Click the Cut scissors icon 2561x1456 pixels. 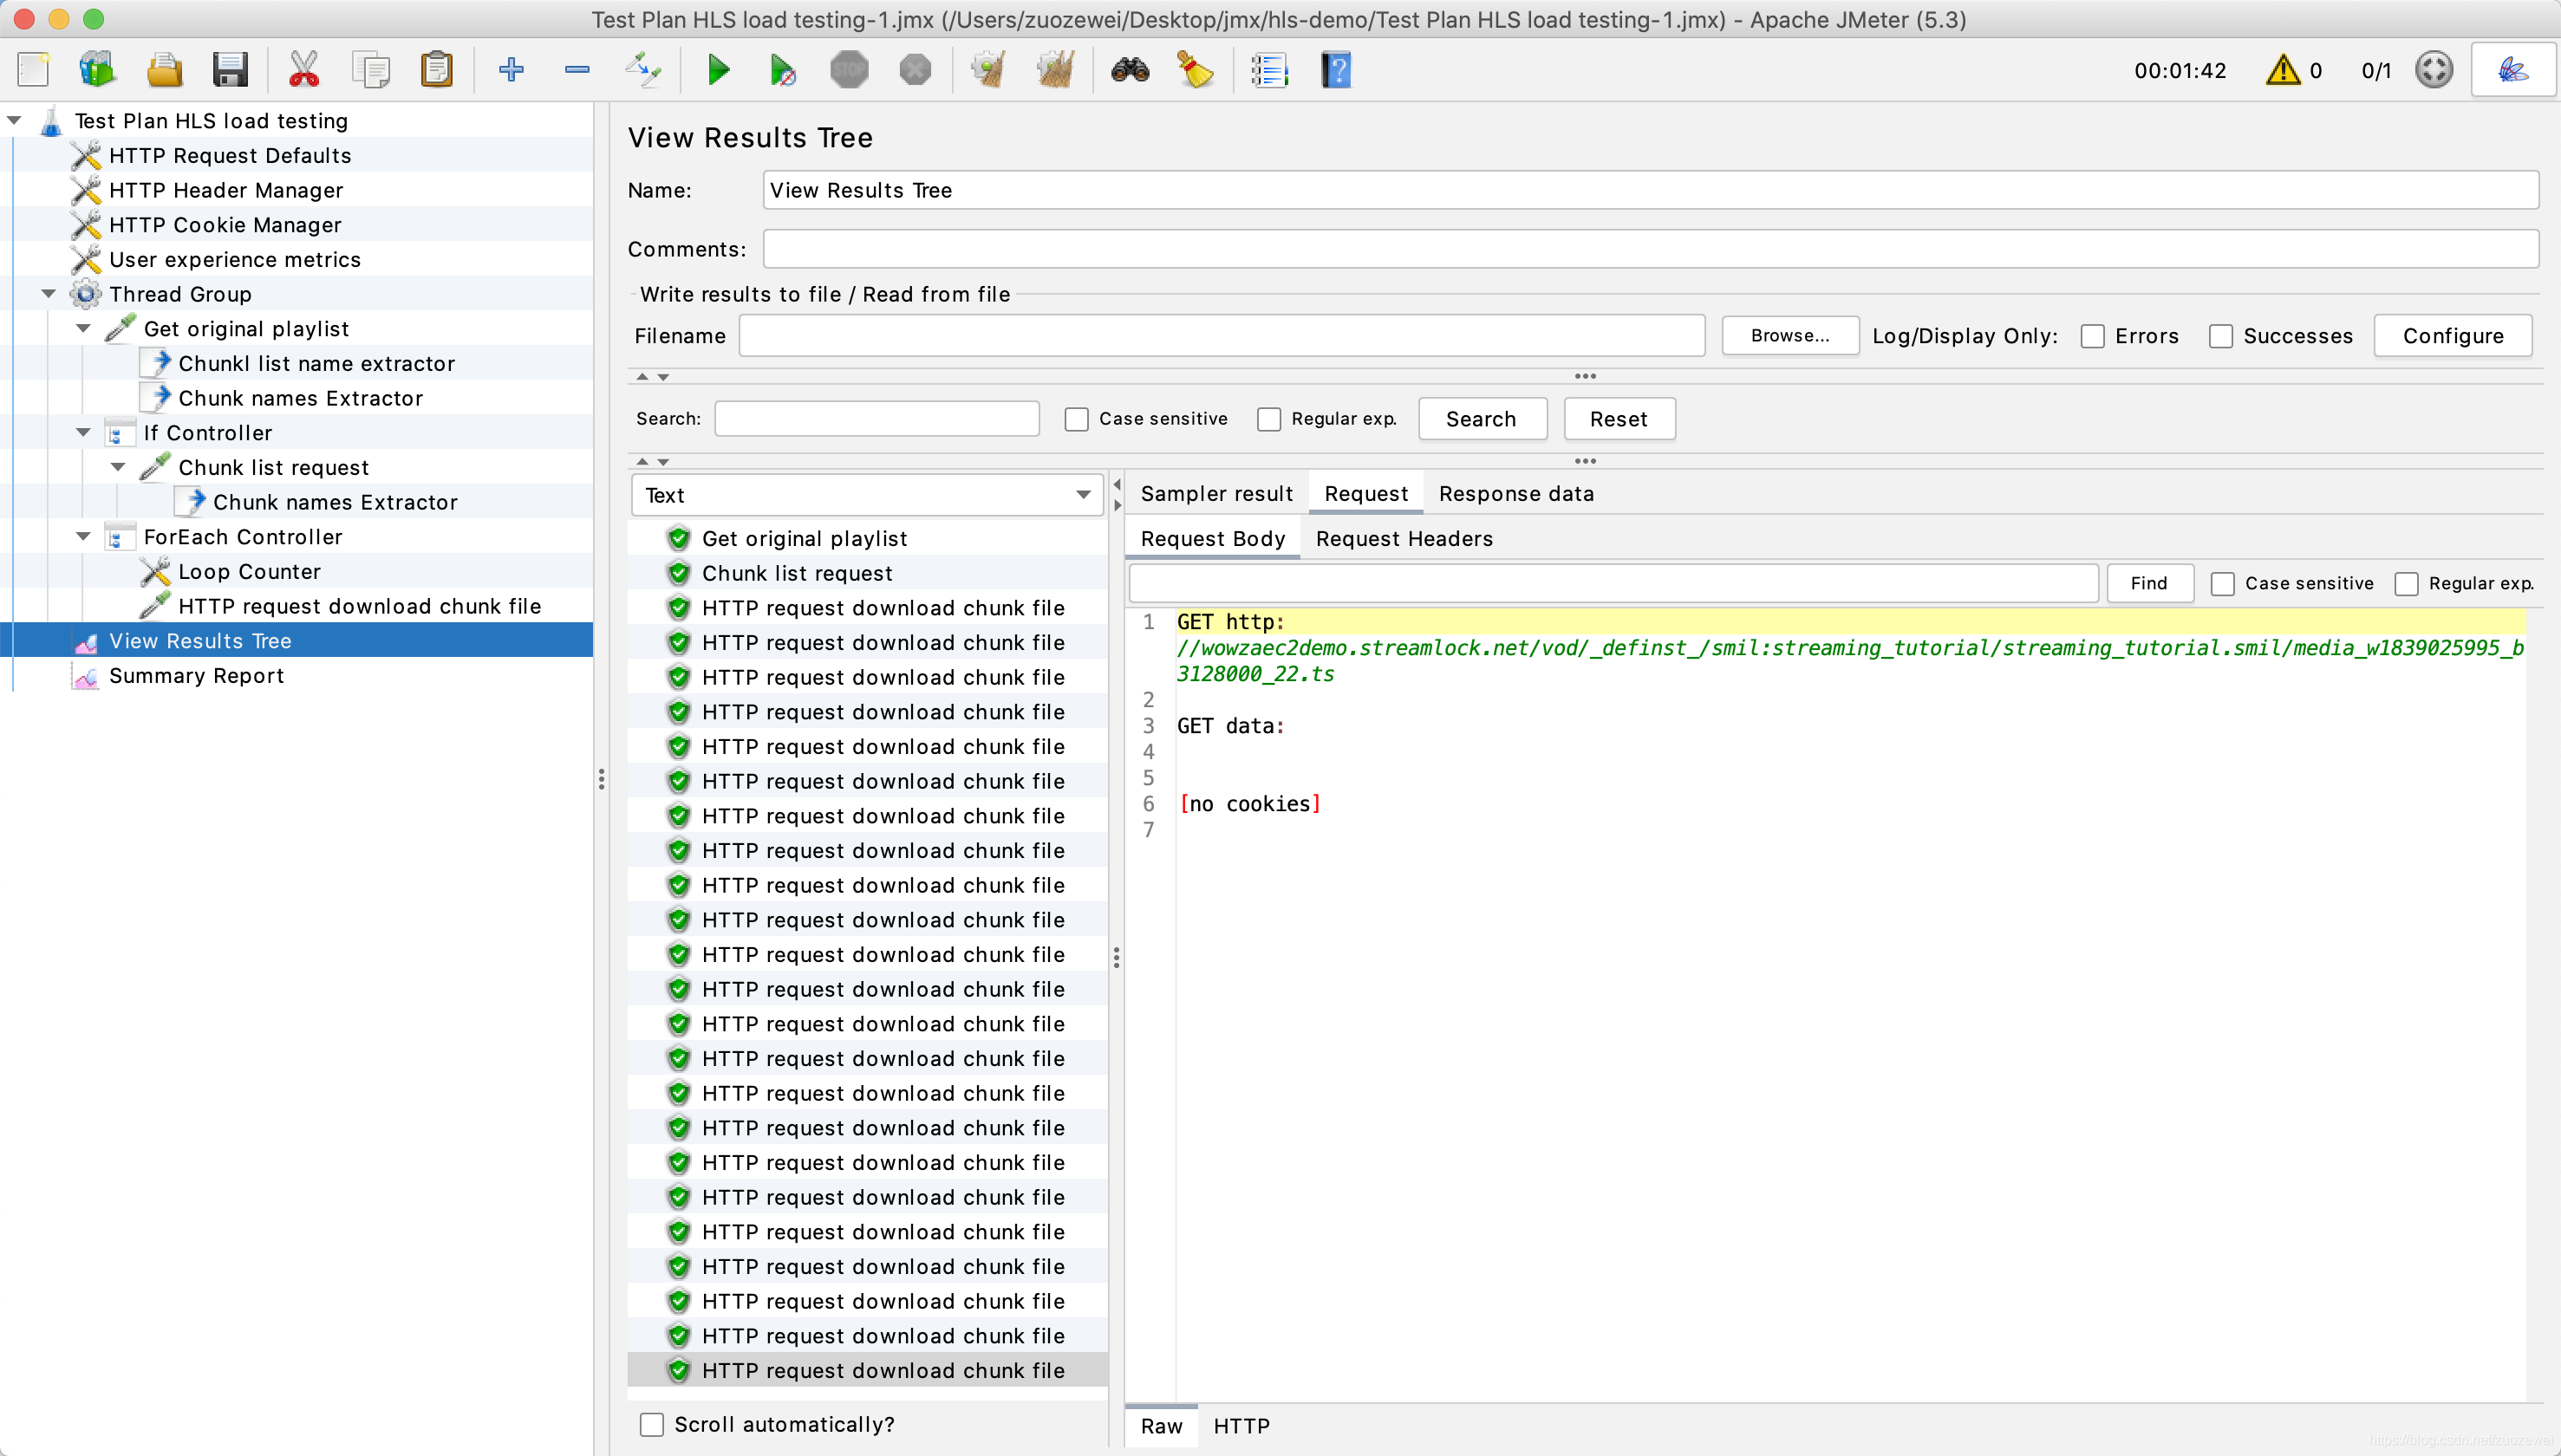tap(304, 70)
